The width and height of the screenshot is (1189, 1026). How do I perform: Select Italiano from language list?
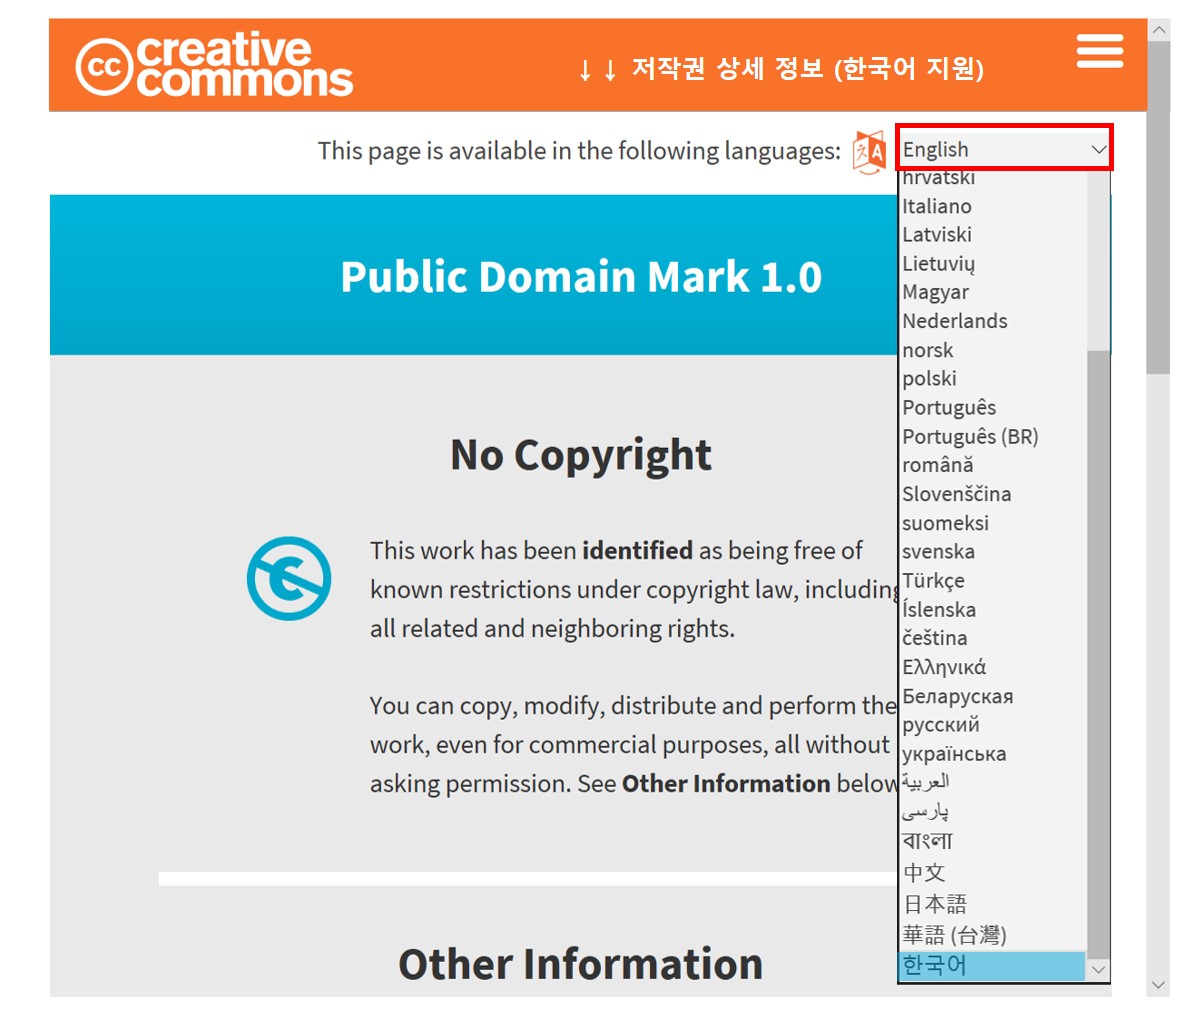[x=992, y=206]
